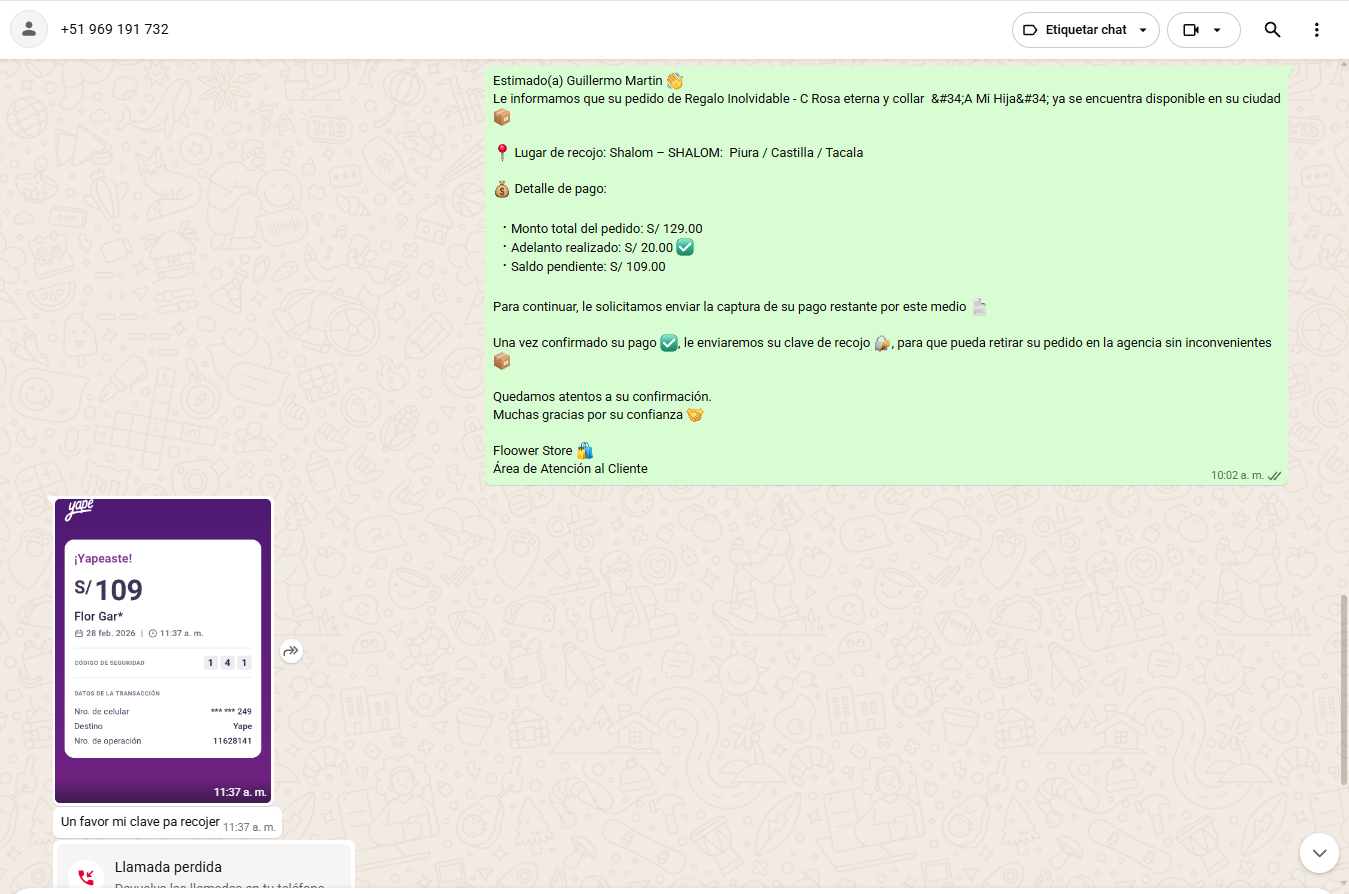Click the vertical chat scrollbar
The height and width of the screenshot is (894, 1349).
point(1344,690)
